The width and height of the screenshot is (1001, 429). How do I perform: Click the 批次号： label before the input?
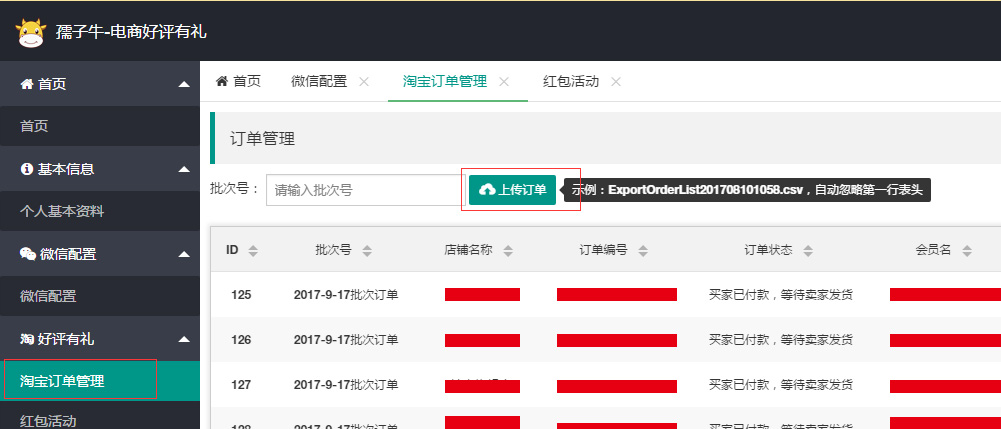[235, 189]
